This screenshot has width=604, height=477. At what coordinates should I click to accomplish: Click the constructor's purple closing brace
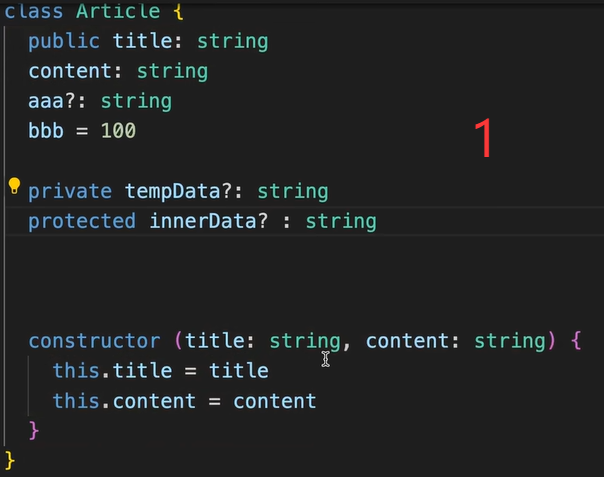pos(34,430)
